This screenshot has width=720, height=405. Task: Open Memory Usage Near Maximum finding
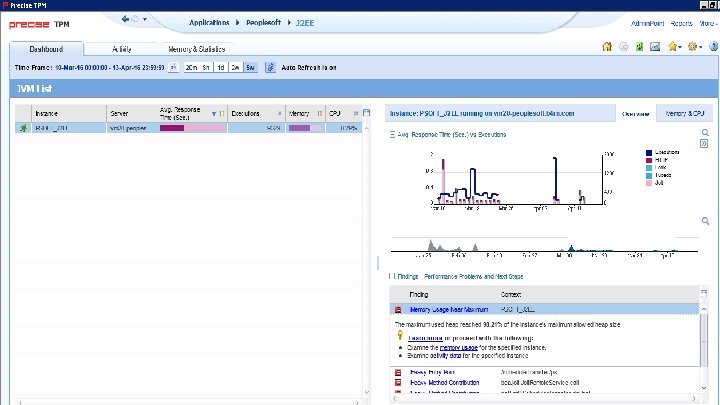(x=449, y=310)
